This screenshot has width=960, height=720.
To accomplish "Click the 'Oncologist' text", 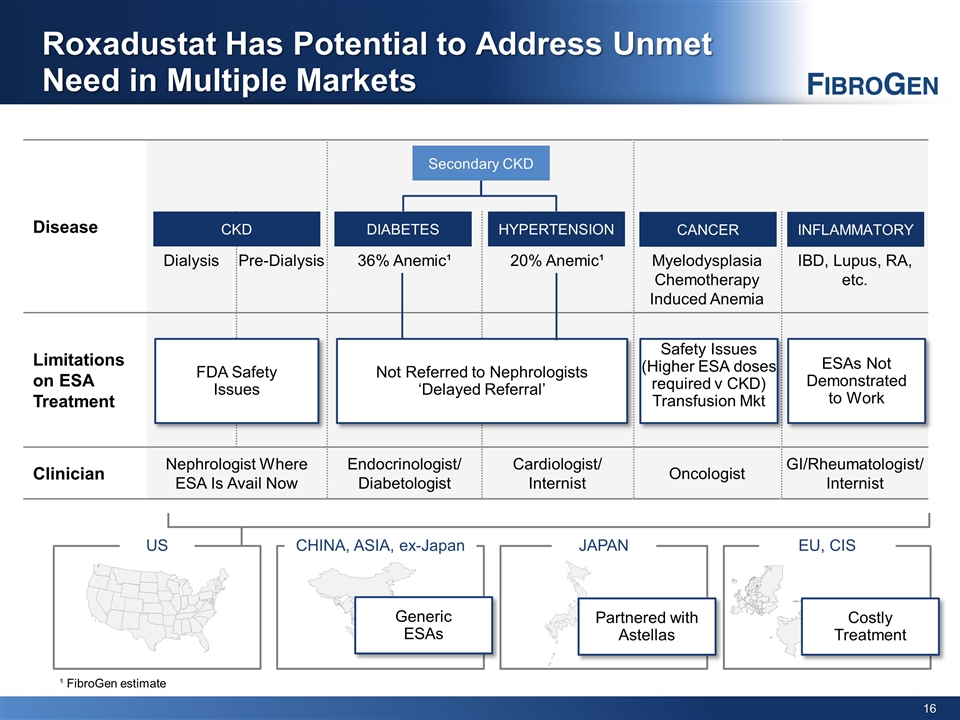I will pos(707,474).
